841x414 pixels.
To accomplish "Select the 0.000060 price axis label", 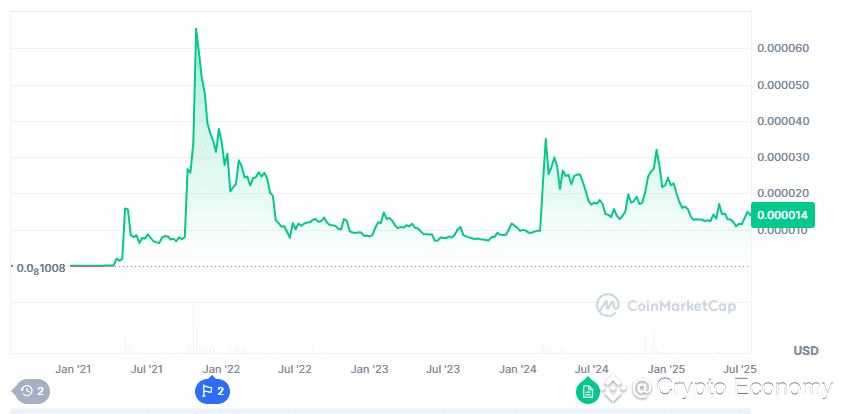I will [x=783, y=48].
